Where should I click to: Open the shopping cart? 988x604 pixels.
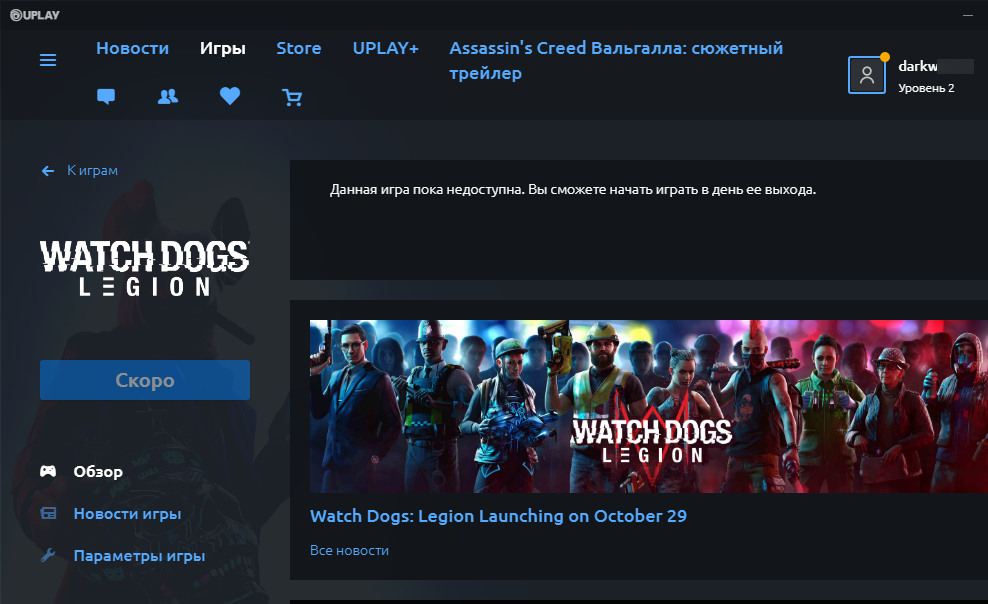click(x=292, y=97)
